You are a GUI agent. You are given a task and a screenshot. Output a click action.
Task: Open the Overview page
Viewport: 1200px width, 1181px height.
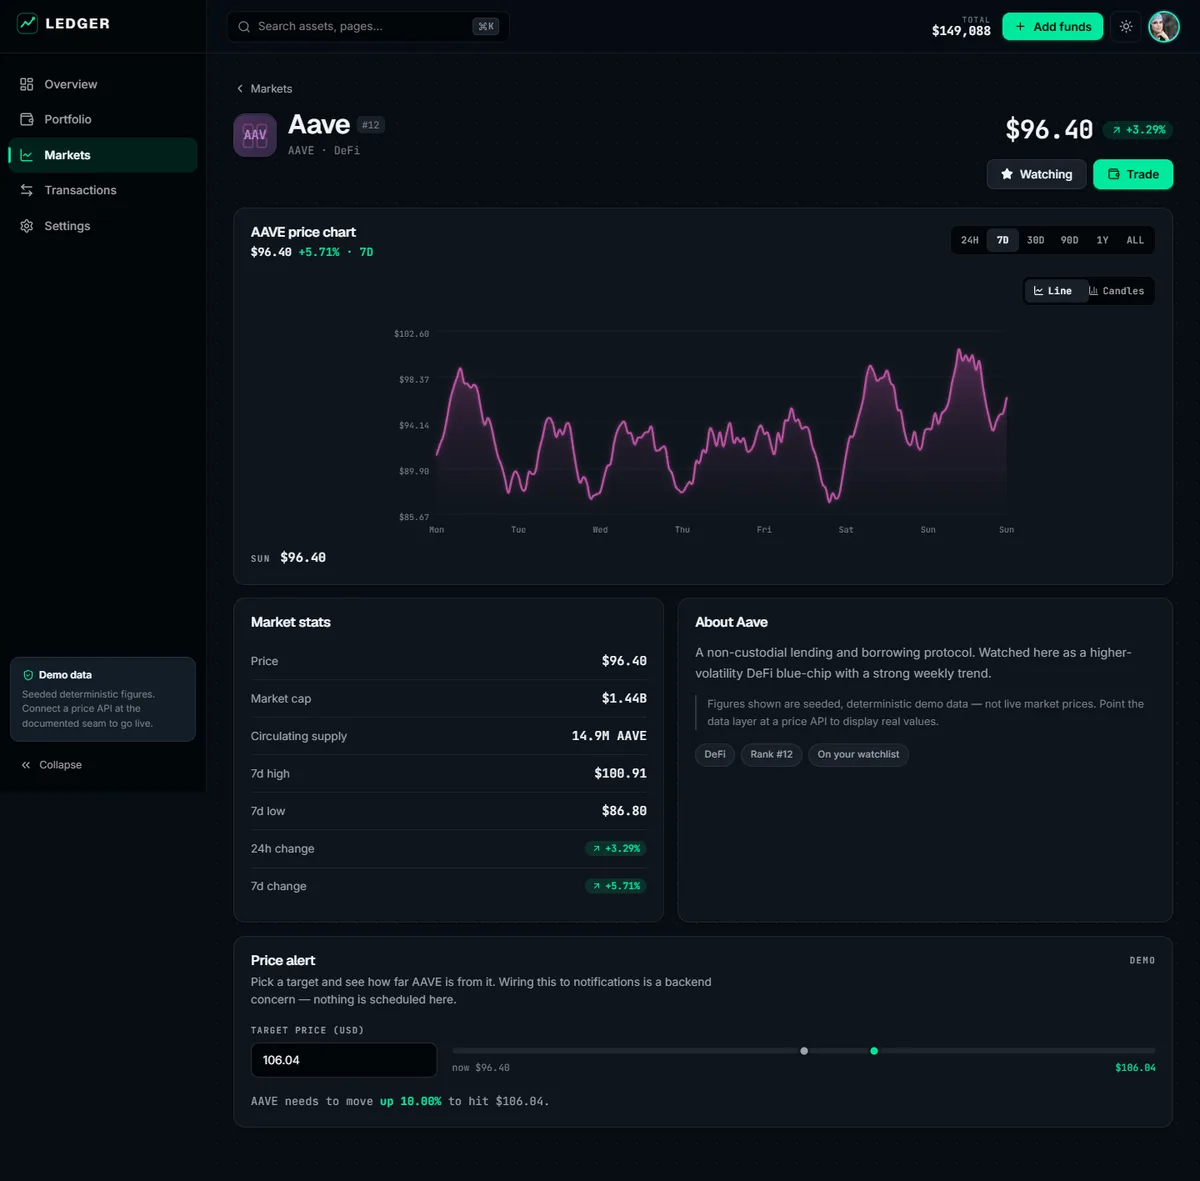(x=103, y=84)
